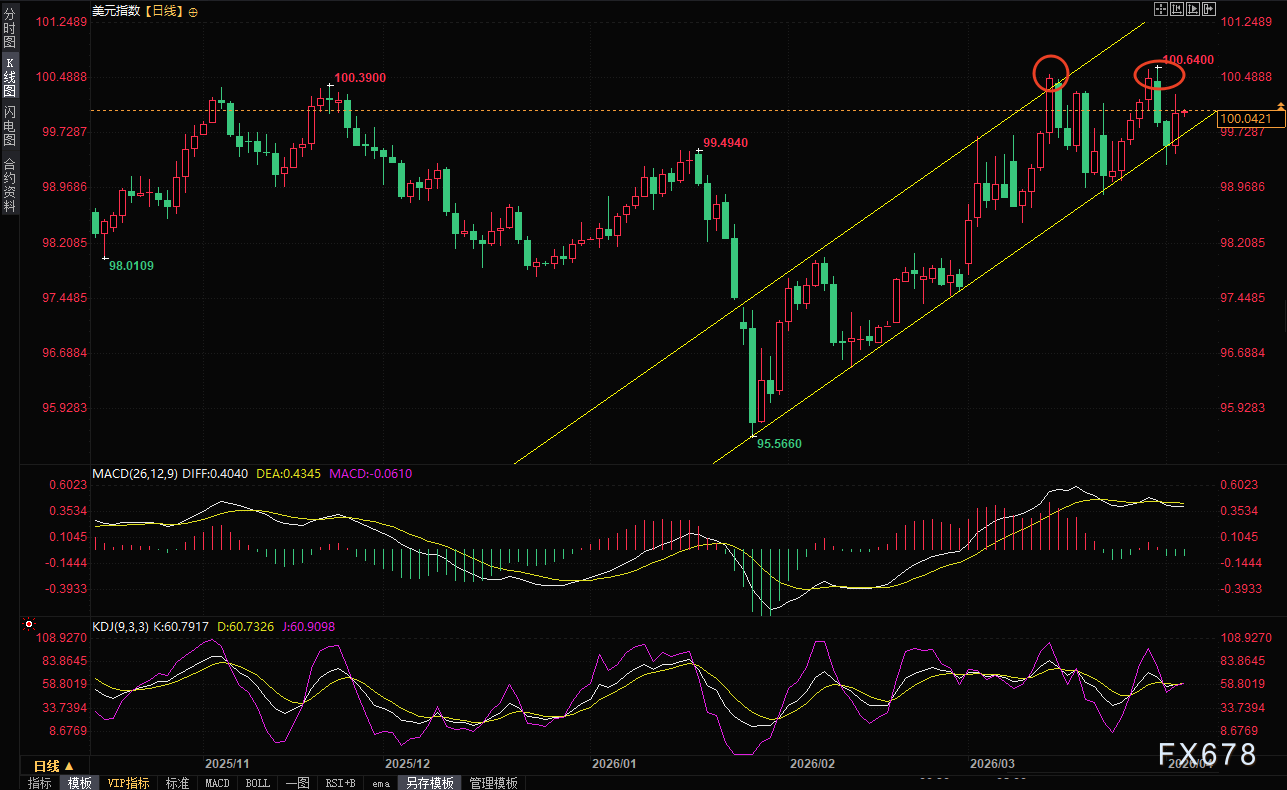
Task: Toggle the RSI+B indicator template
Action: click(x=341, y=783)
